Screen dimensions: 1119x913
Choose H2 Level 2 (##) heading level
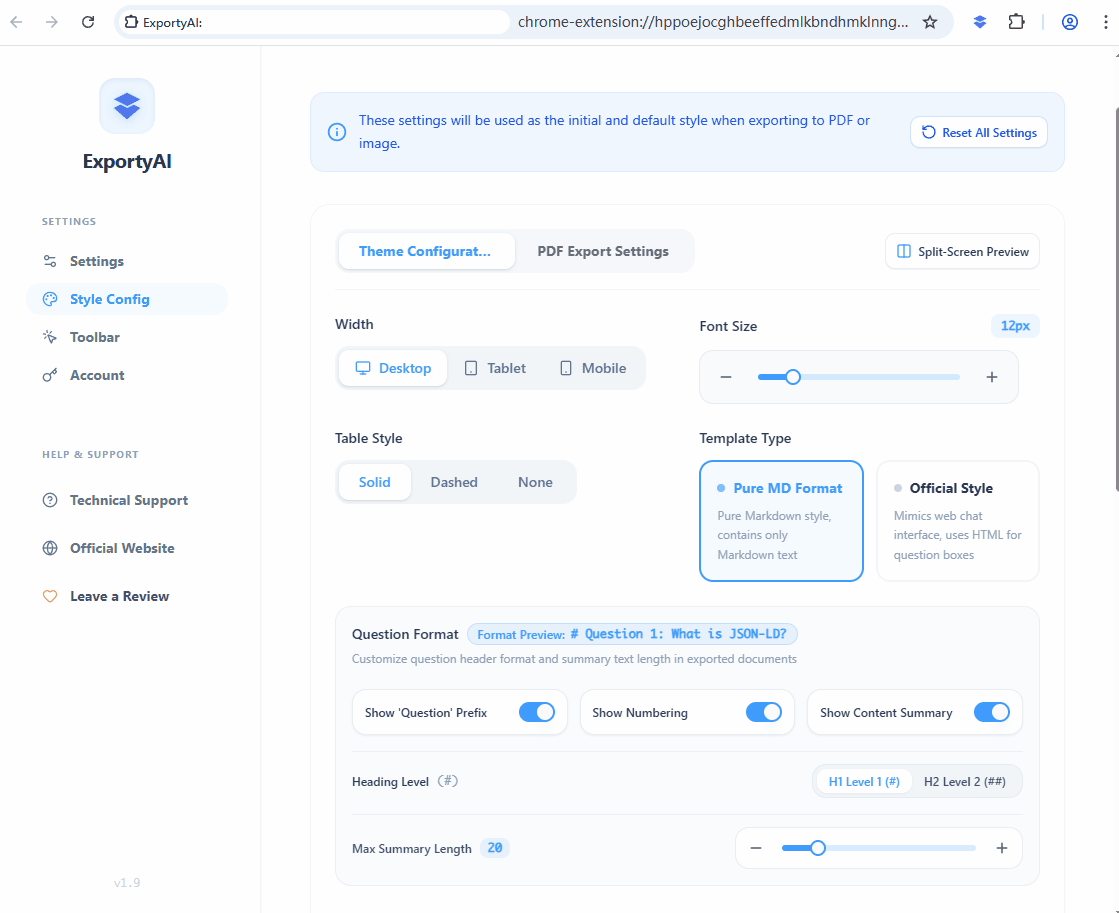click(x=965, y=782)
